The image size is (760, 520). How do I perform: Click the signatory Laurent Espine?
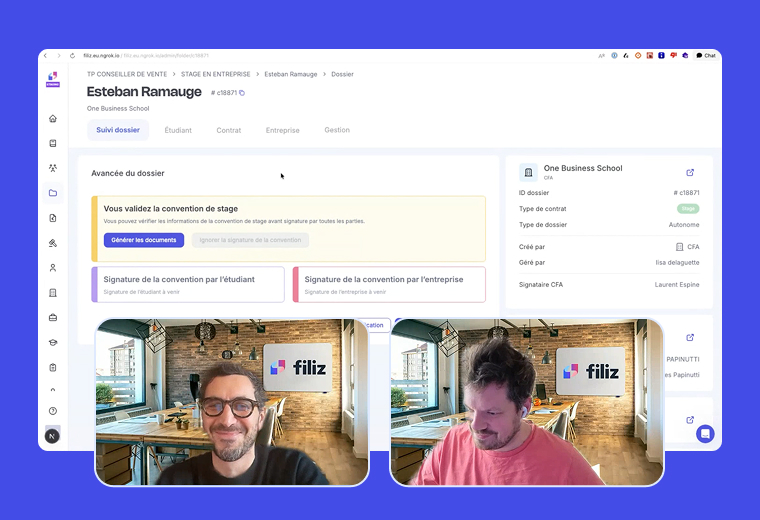677,284
